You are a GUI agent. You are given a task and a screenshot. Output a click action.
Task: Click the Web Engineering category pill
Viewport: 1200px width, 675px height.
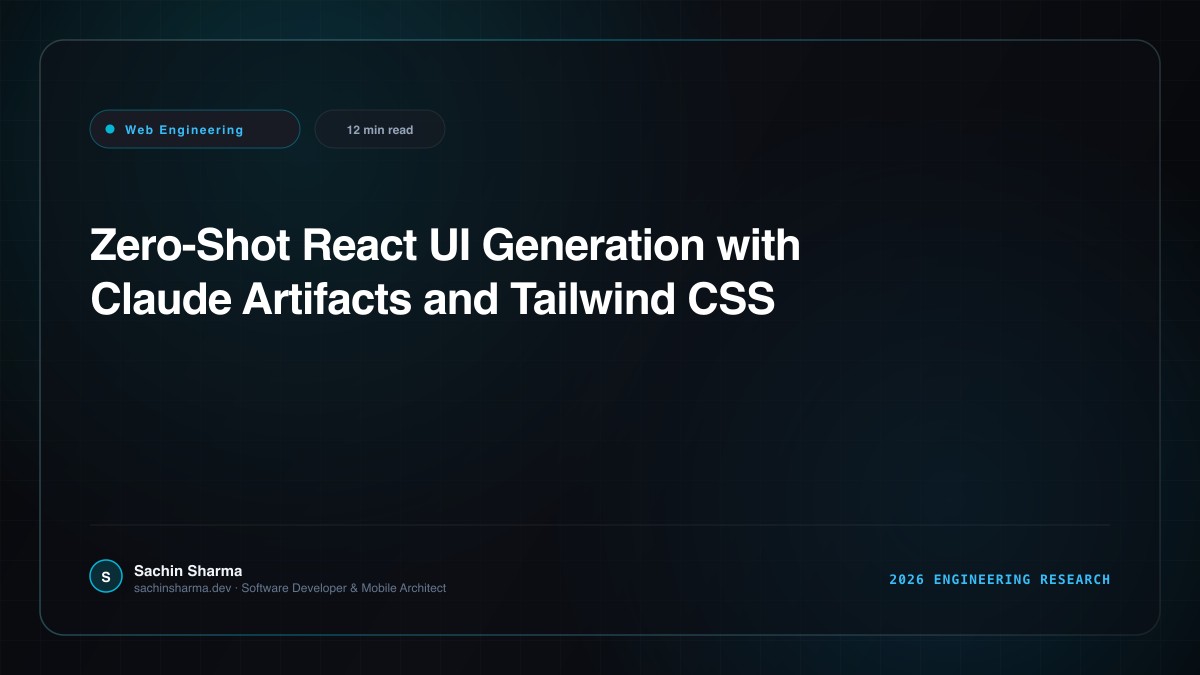click(x=195, y=129)
